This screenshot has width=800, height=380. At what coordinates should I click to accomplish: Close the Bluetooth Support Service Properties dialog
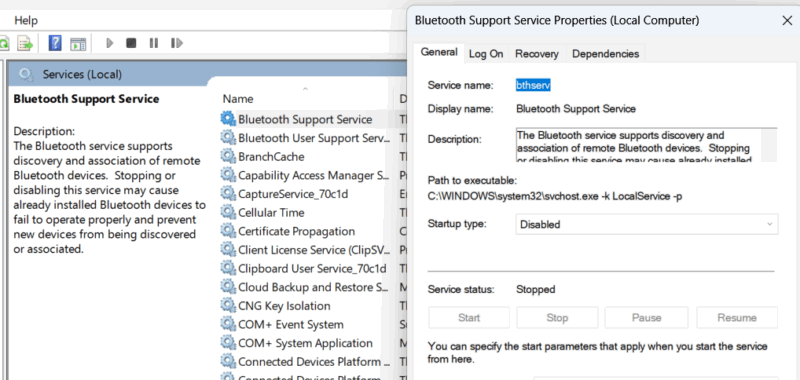coord(787,20)
